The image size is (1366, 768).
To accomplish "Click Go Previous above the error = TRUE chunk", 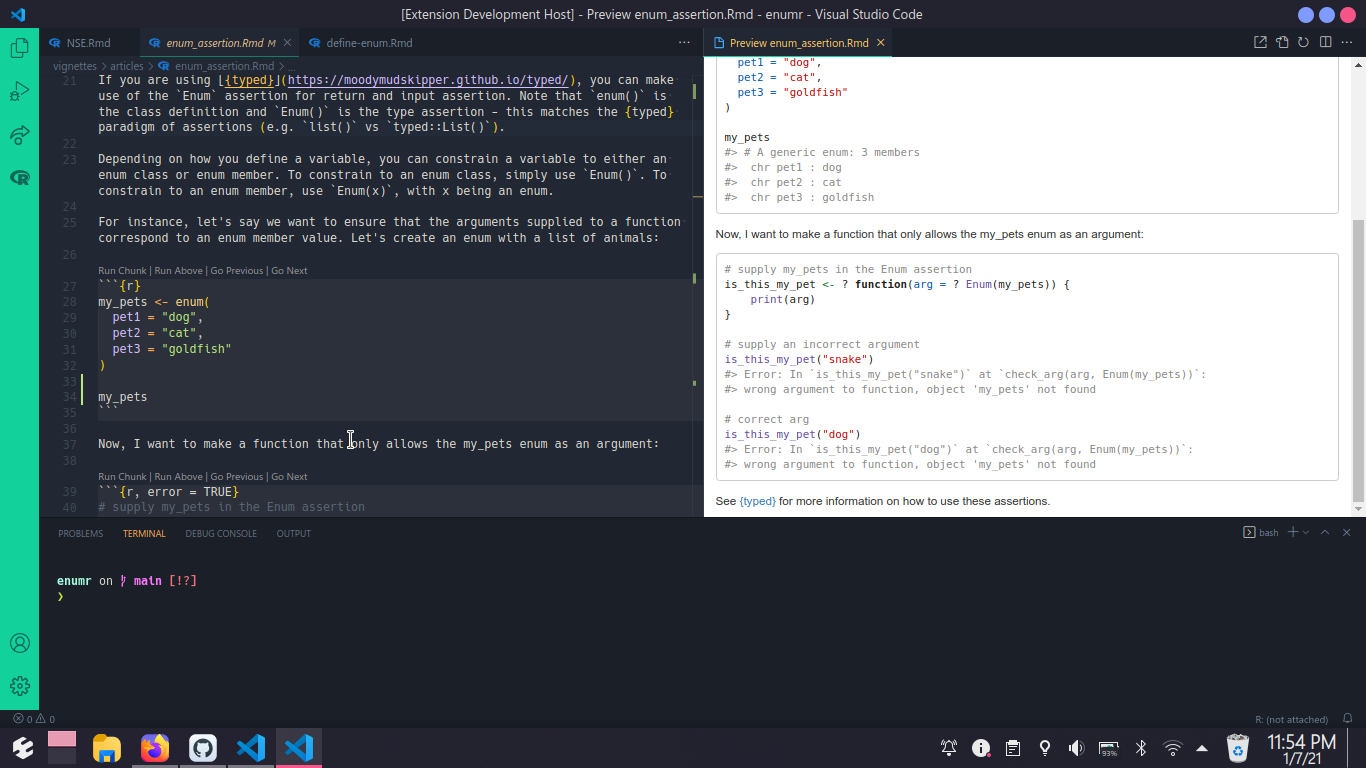I will click(x=237, y=477).
